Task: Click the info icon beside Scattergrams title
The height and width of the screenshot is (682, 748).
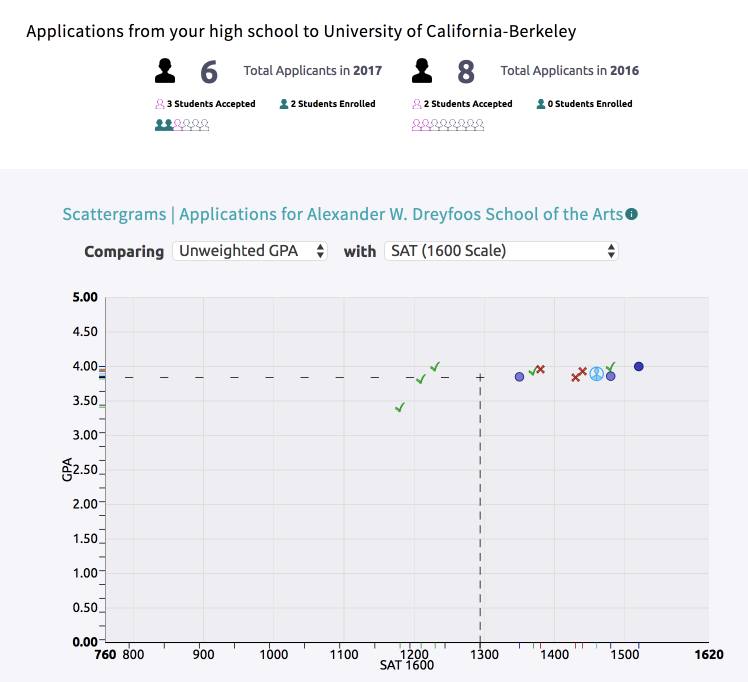Action: pyautogui.click(x=631, y=214)
